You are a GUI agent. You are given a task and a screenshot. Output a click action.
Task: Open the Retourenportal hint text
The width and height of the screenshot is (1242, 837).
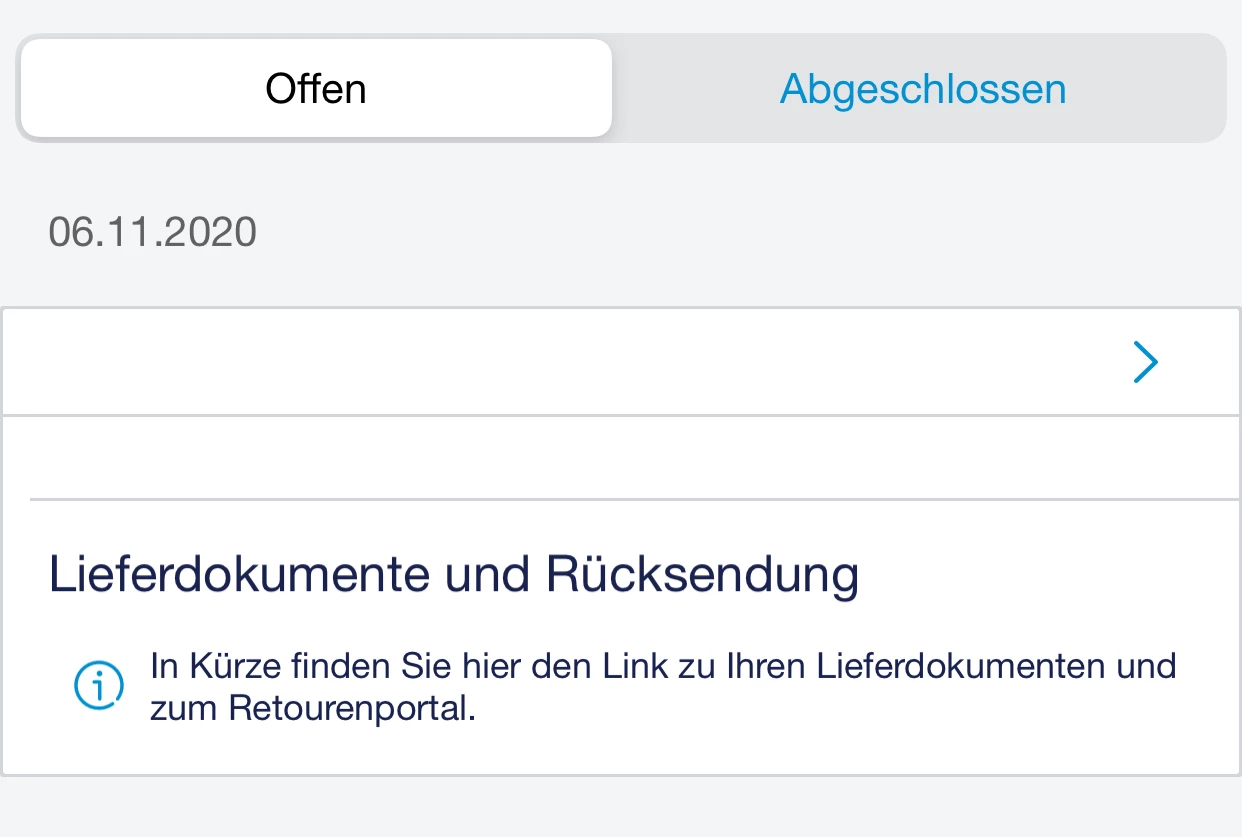click(x=664, y=686)
